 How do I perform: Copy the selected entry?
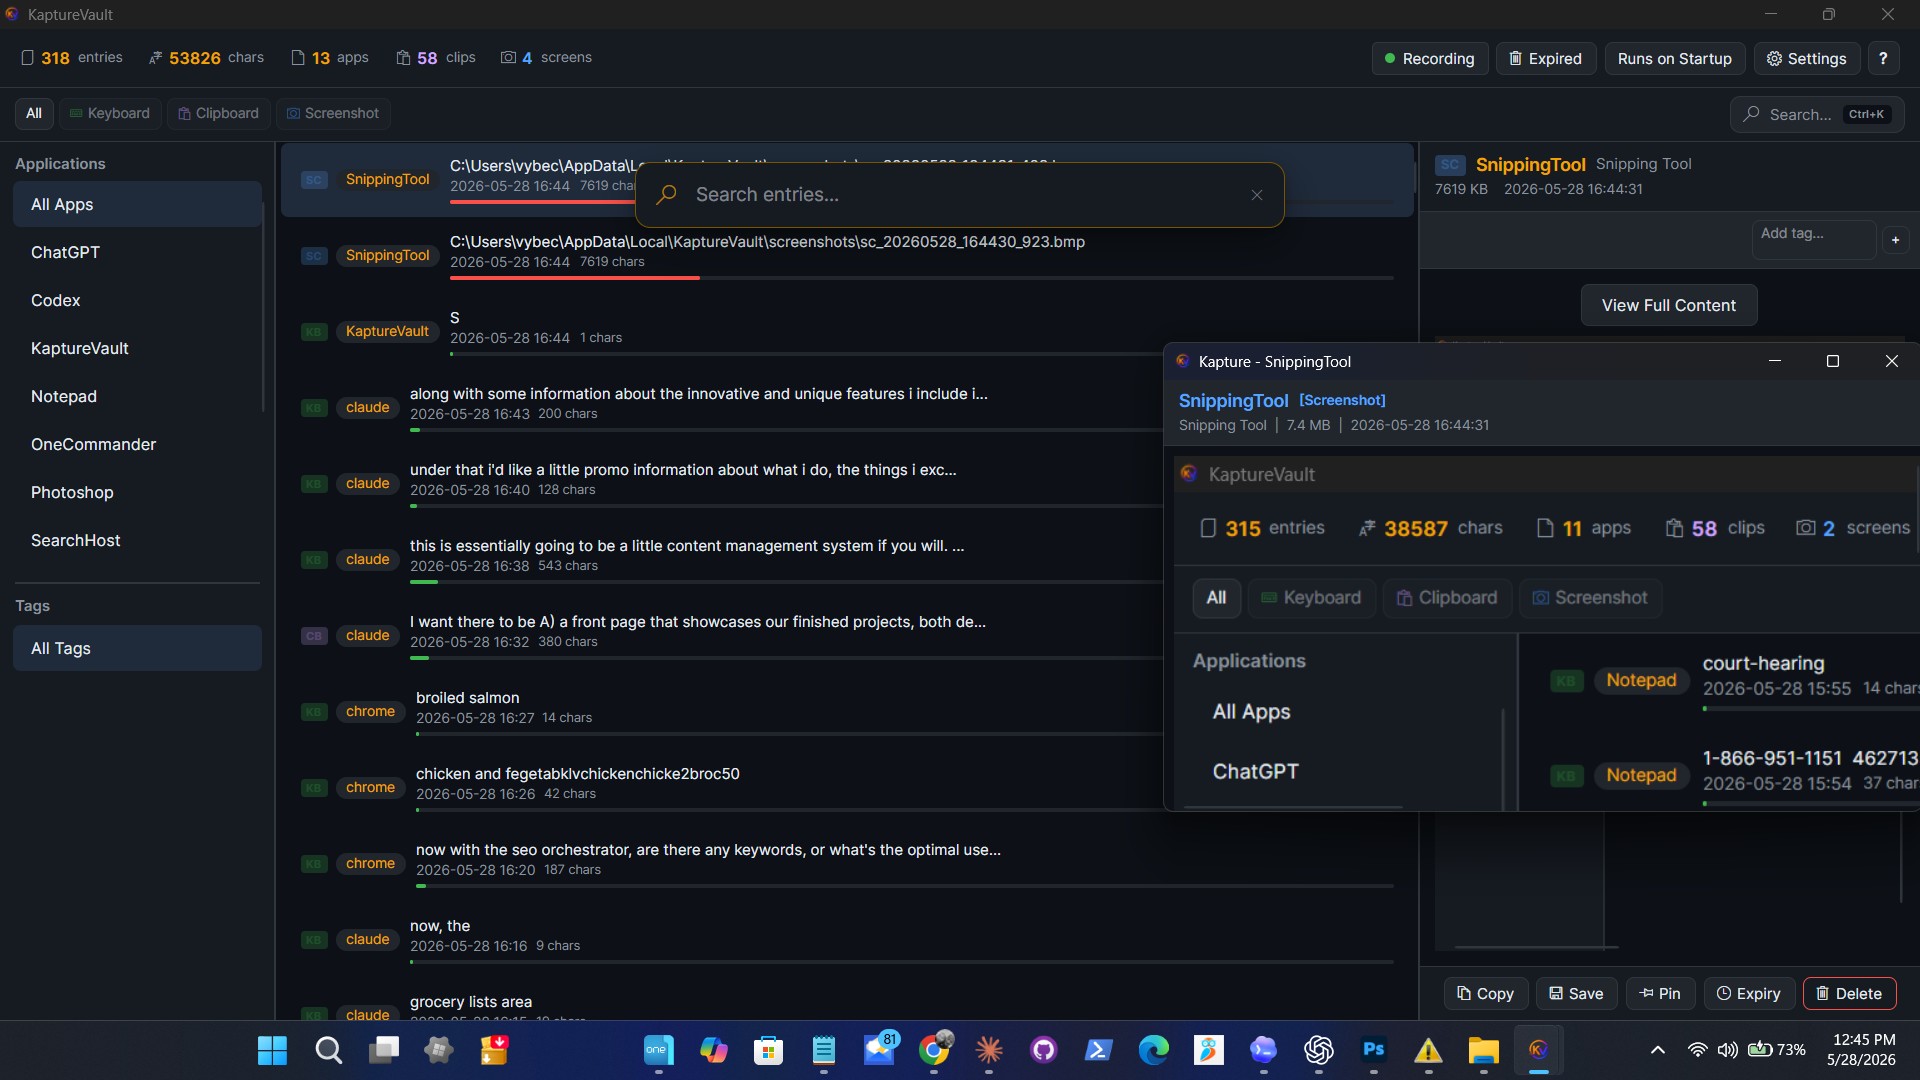tap(1485, 993)
